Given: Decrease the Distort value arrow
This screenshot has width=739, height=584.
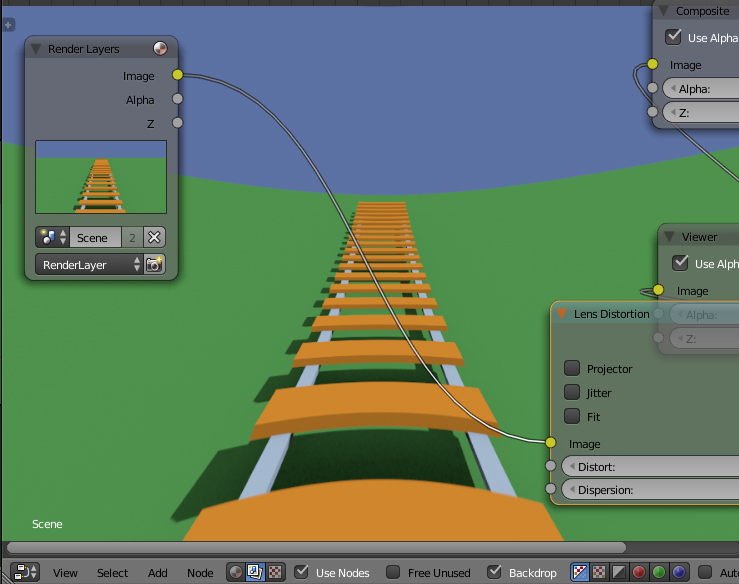Looking at the screenshot, I should pos(572,466).
